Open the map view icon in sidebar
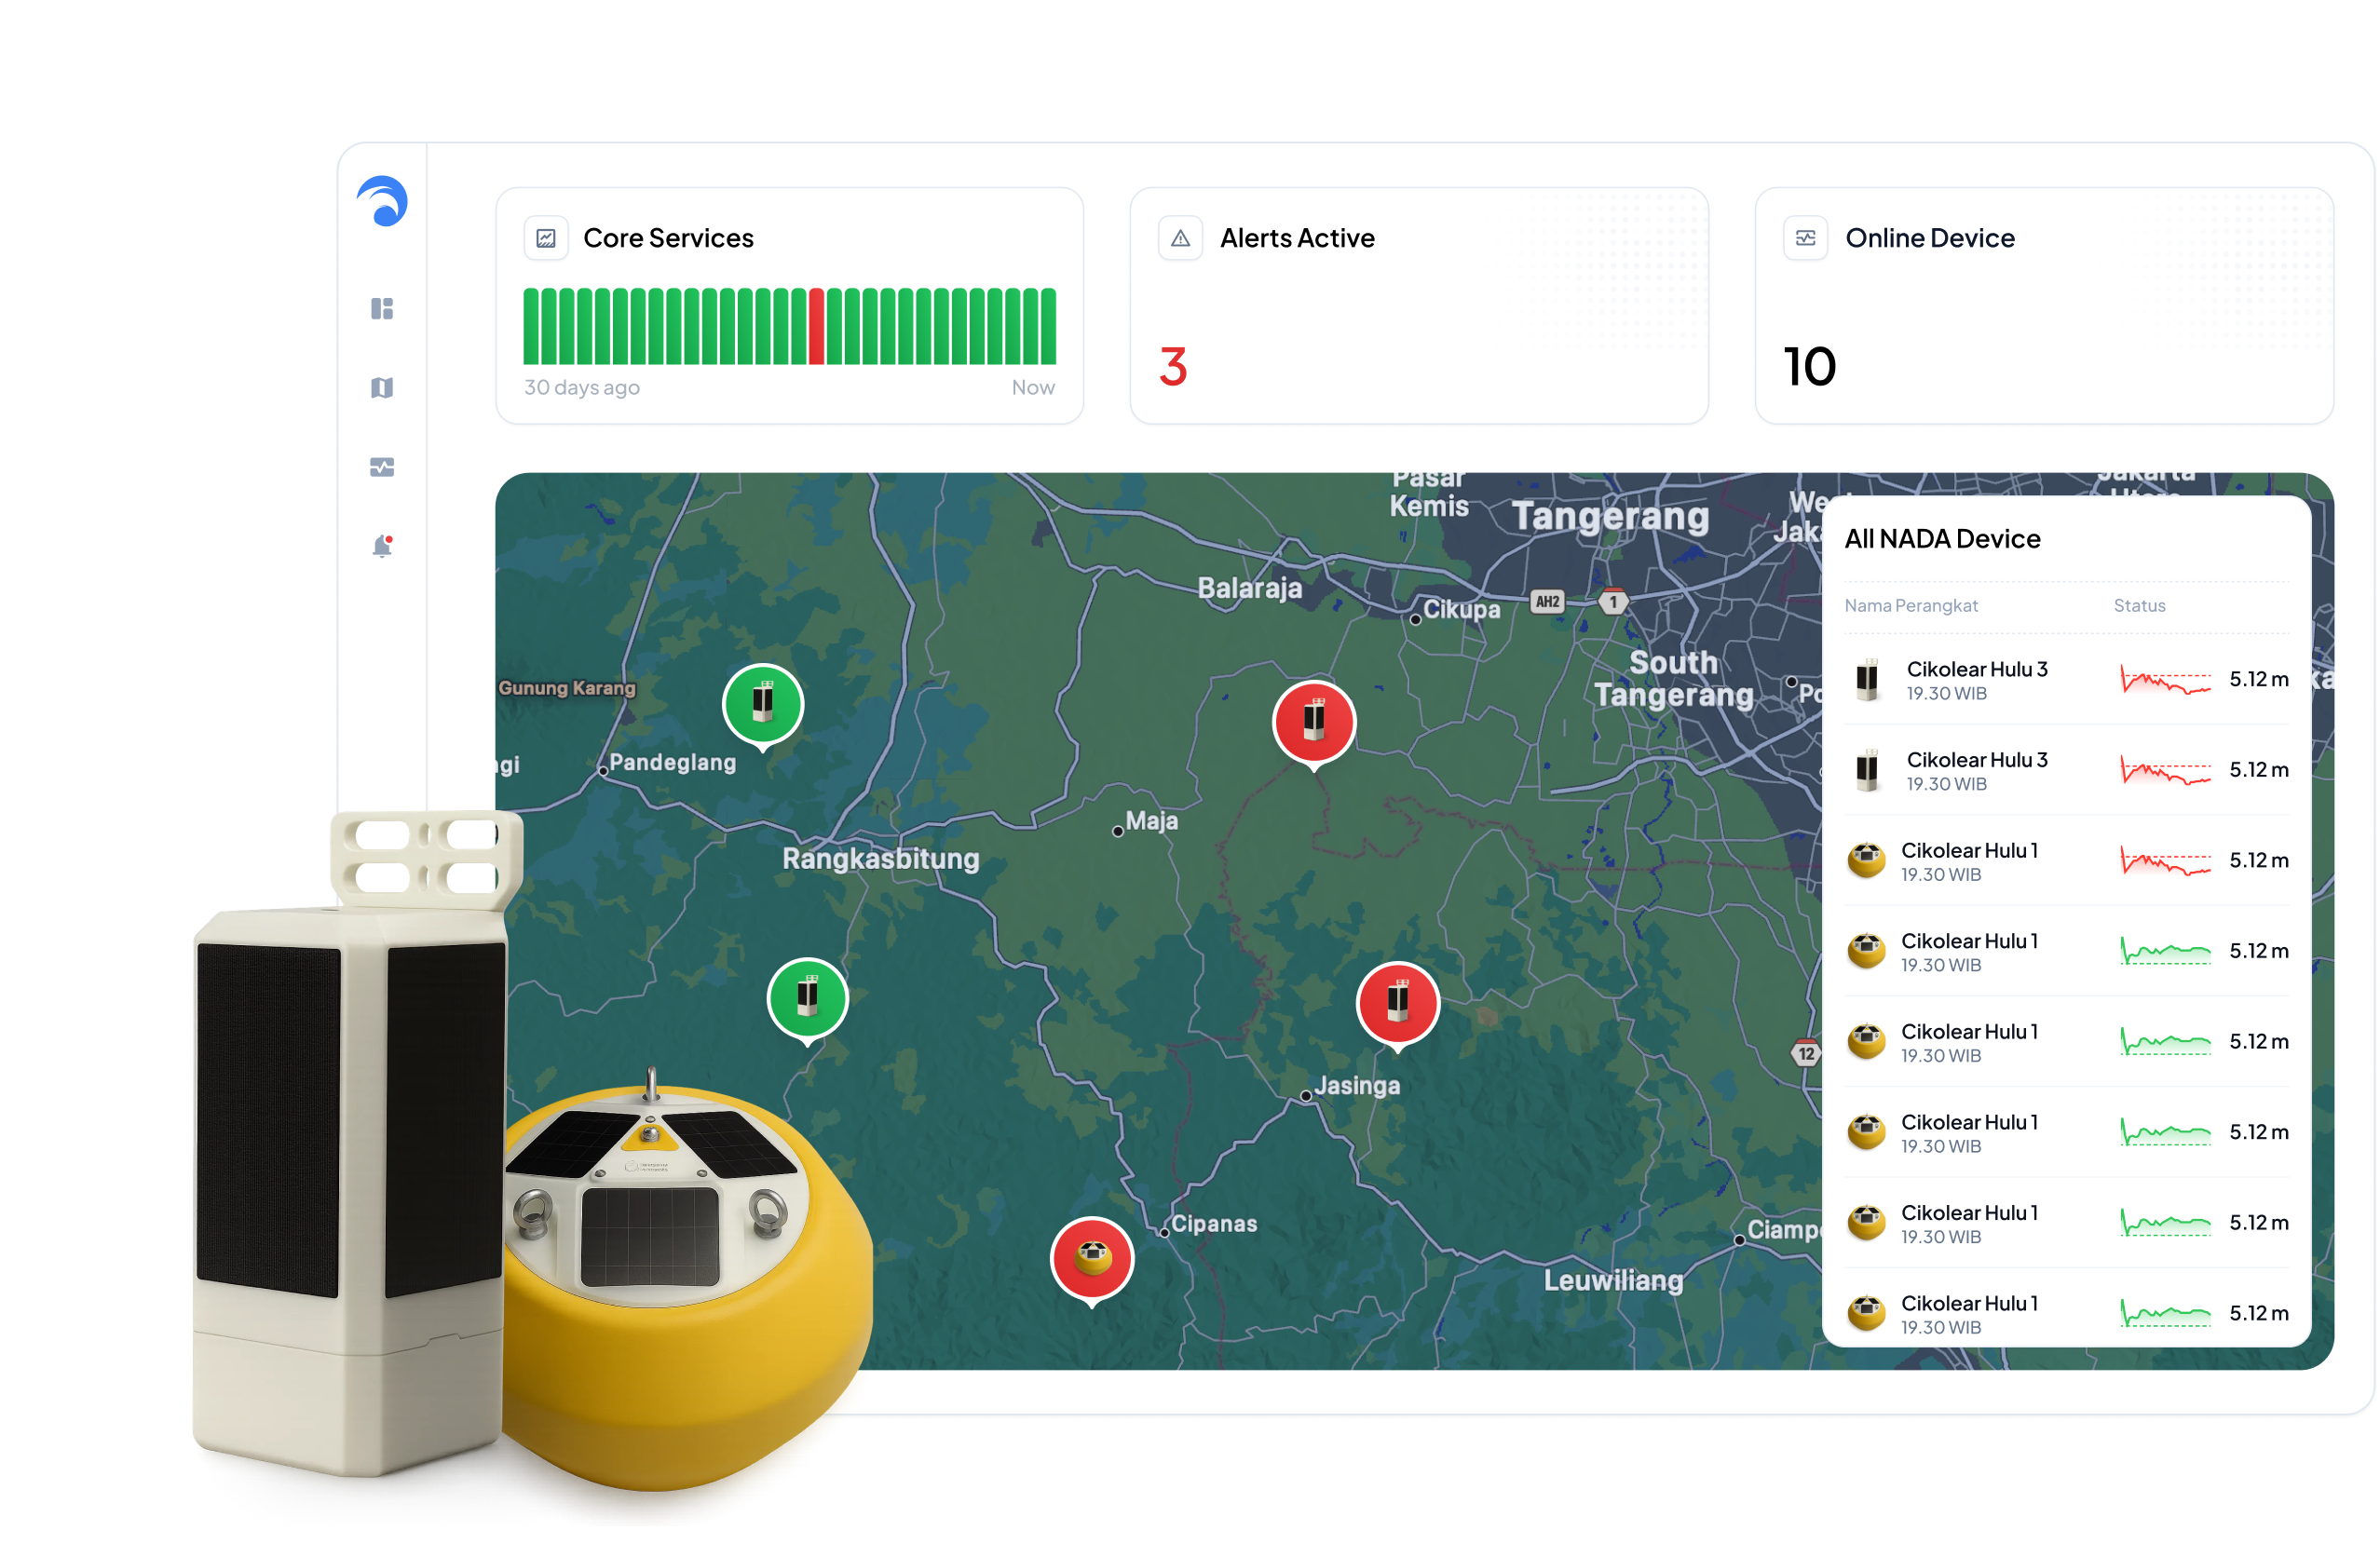This screenshot has width=2380, height=1557. coord(382,387)
